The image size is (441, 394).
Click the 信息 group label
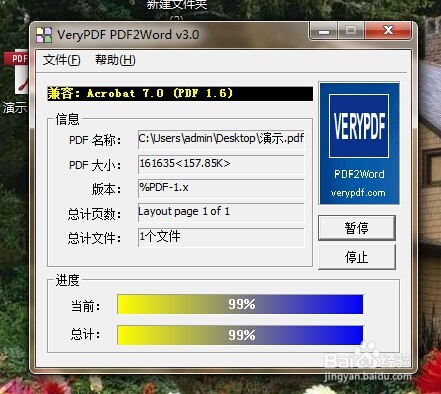[x=68, y=119]
